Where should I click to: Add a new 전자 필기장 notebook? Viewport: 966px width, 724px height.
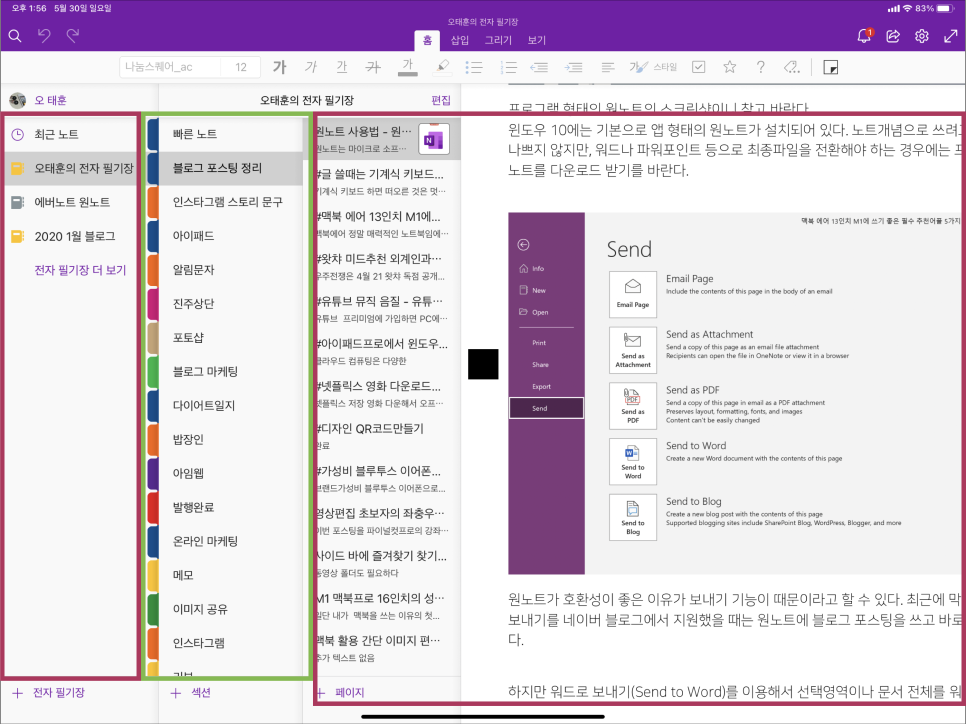pyautogui.click(x=49, y=693)
